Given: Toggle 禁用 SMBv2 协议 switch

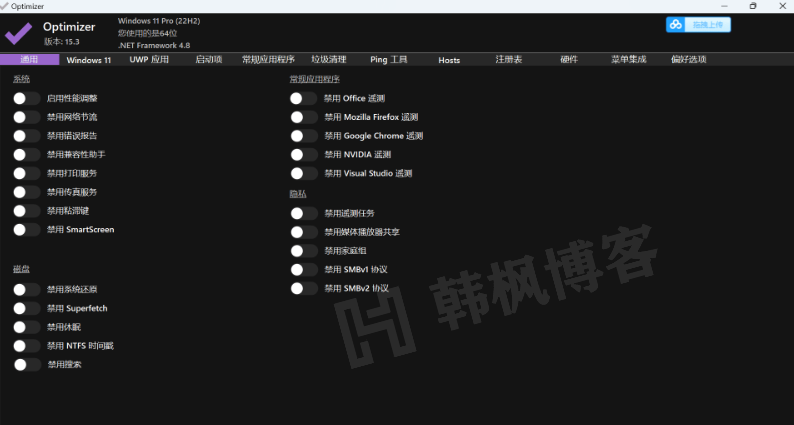Looking at the screenshot, I should point(304,288).
